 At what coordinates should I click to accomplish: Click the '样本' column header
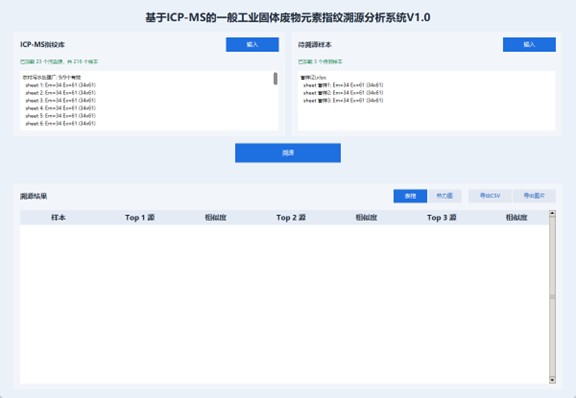[58, 218]
